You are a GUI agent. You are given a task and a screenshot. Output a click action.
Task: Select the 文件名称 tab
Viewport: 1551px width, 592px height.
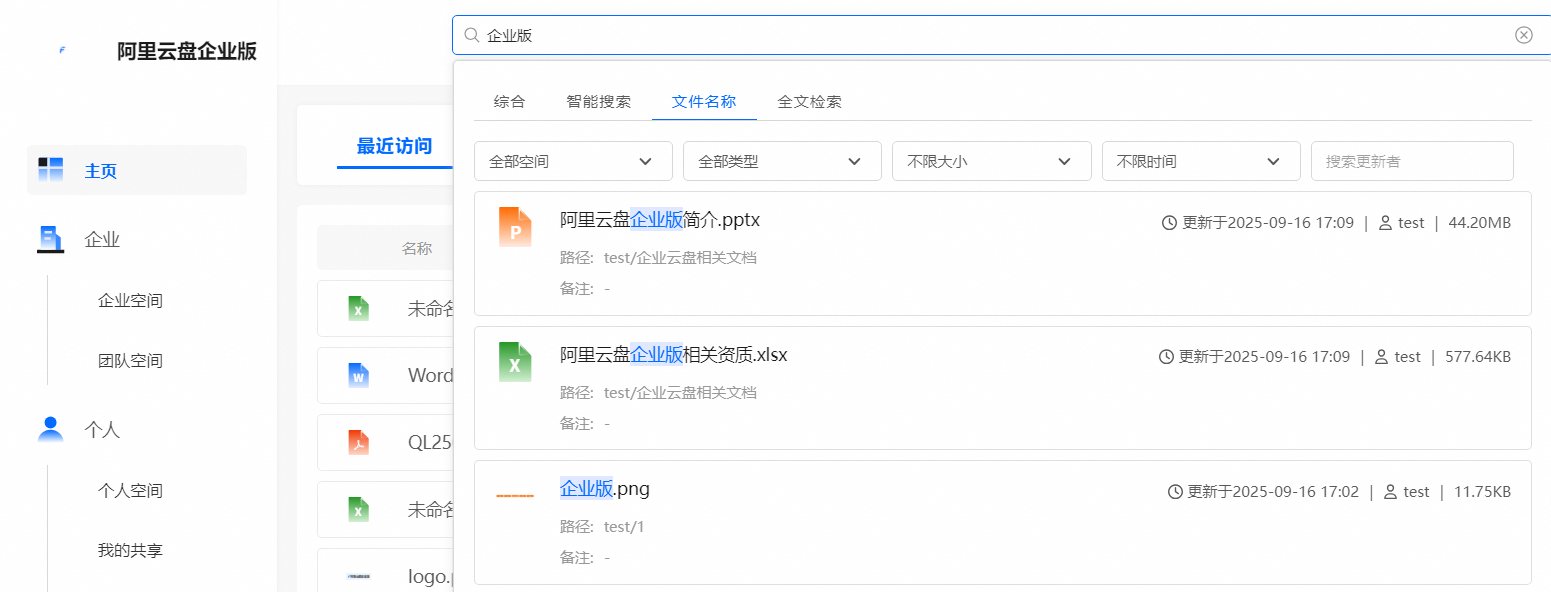704,101
